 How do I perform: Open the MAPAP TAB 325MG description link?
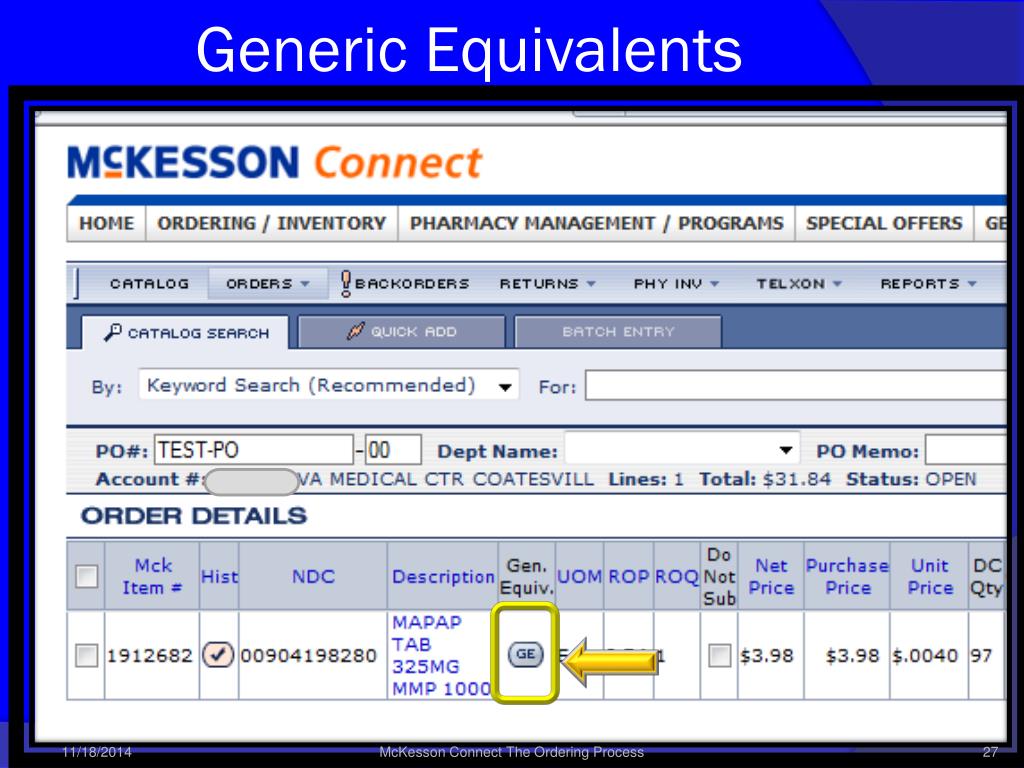(x=441, y=655)
